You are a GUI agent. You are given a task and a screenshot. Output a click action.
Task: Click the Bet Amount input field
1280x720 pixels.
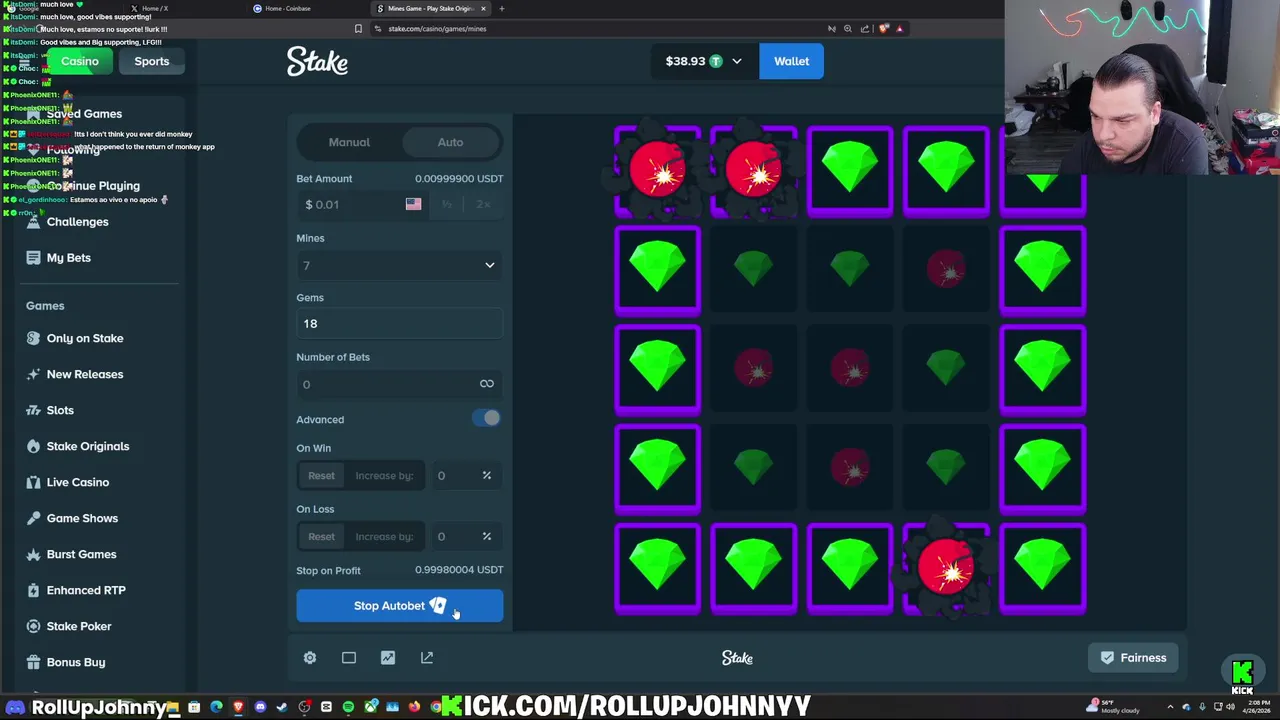tap(362, 204)
